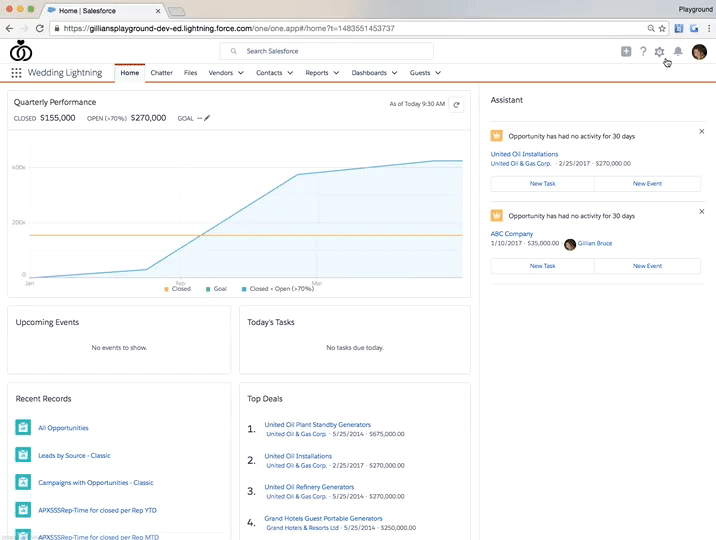The height and width of the screenshot is (540, 716).
Task: Open Campaigns with Opportunities - Classic record
Action: point(95,482)
